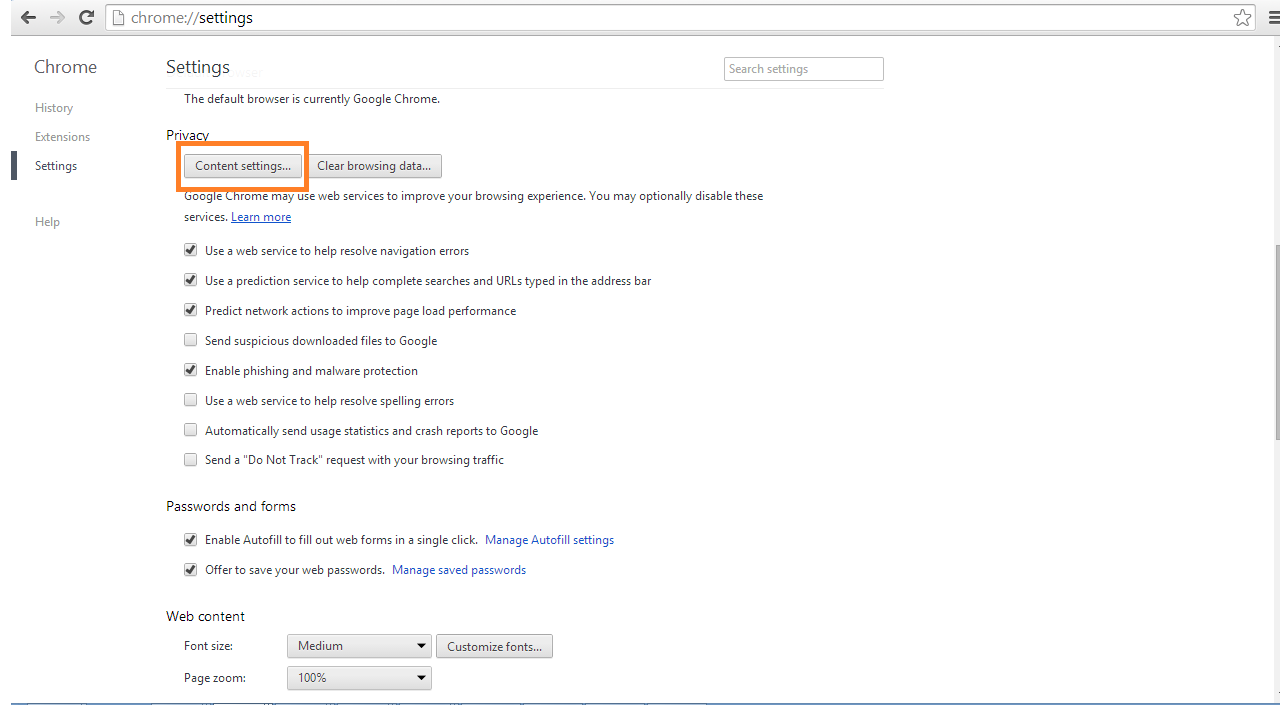
Task: Click the Privacy section heading
Action: click(188, 135)
